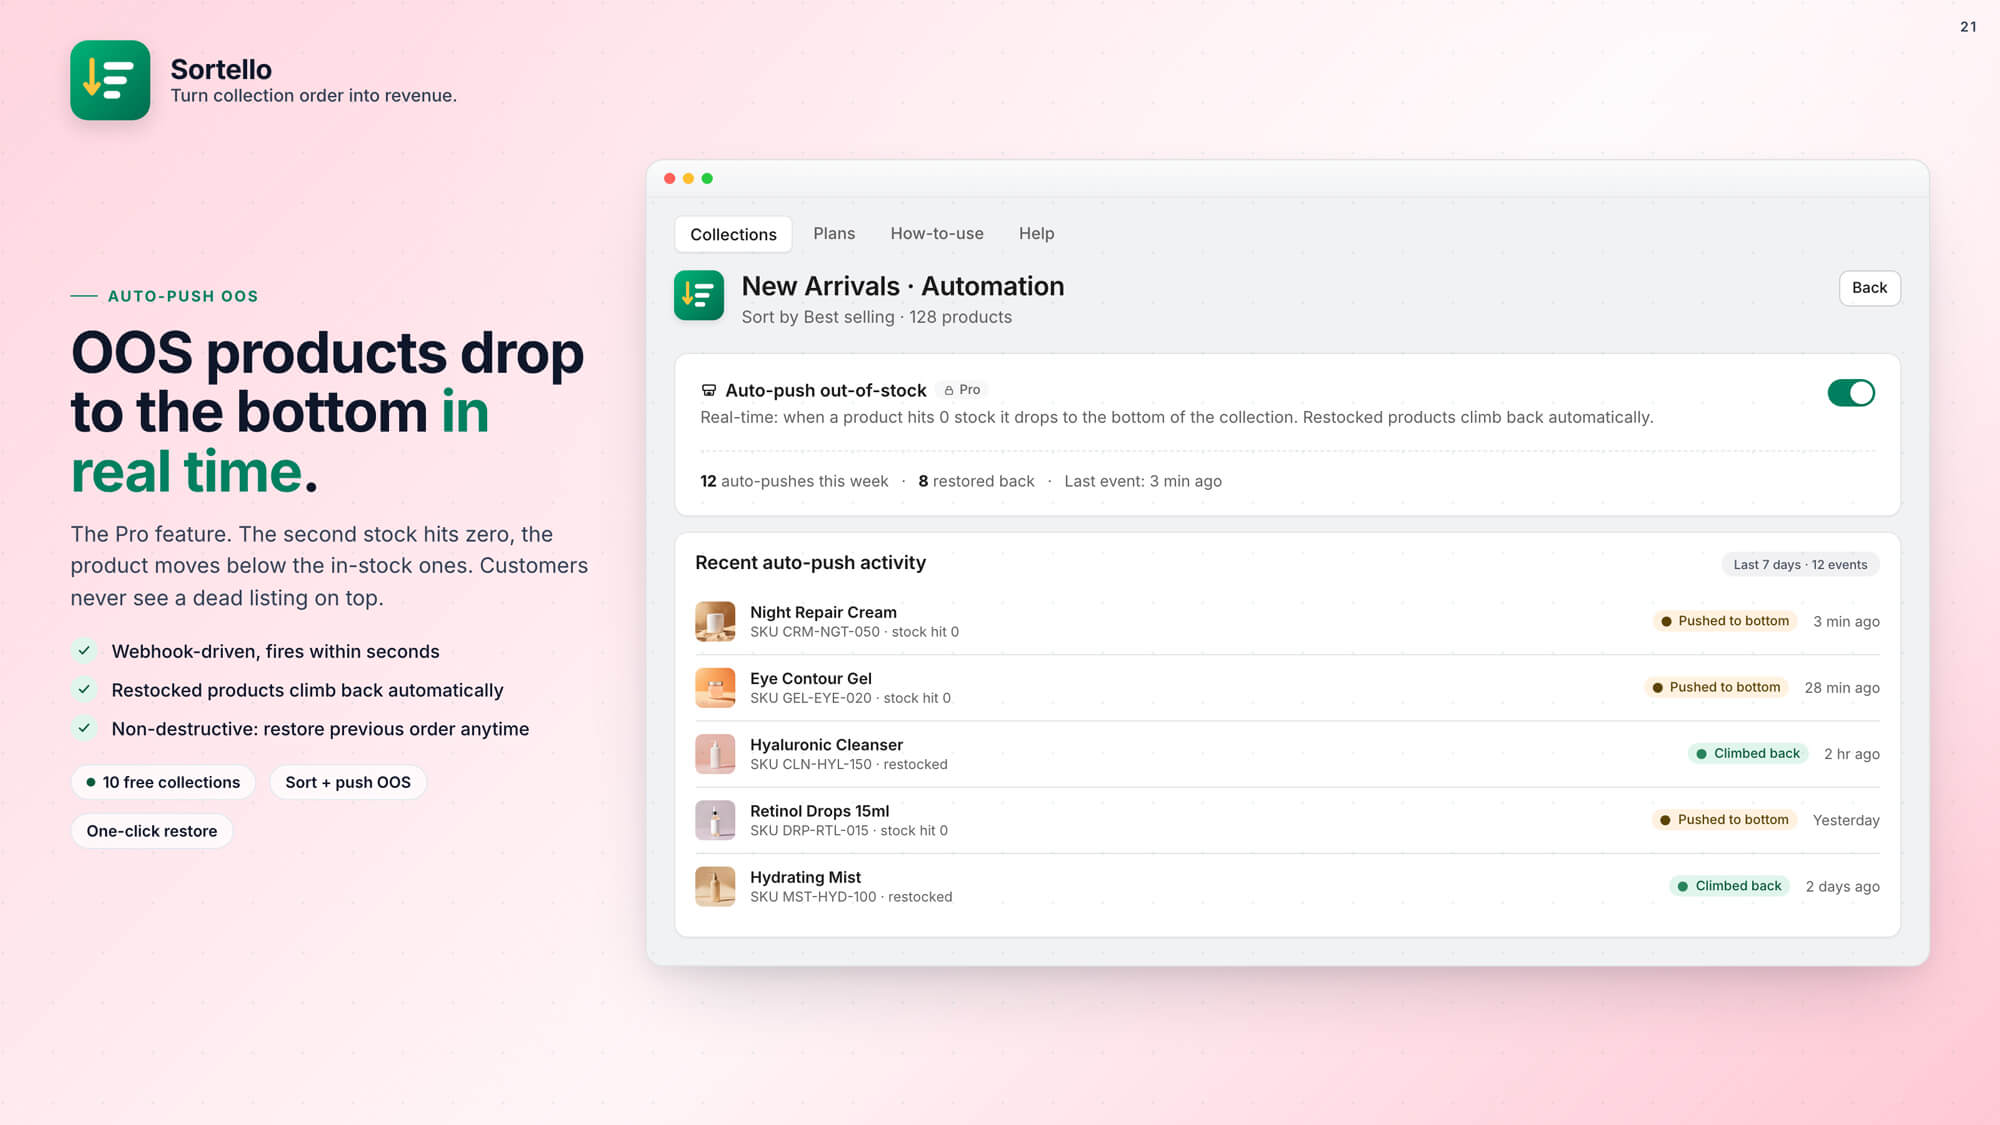Click checkmark icon next to Restocked products climb
This screenshot has width=2000, height=1125.
coord(84,689)
